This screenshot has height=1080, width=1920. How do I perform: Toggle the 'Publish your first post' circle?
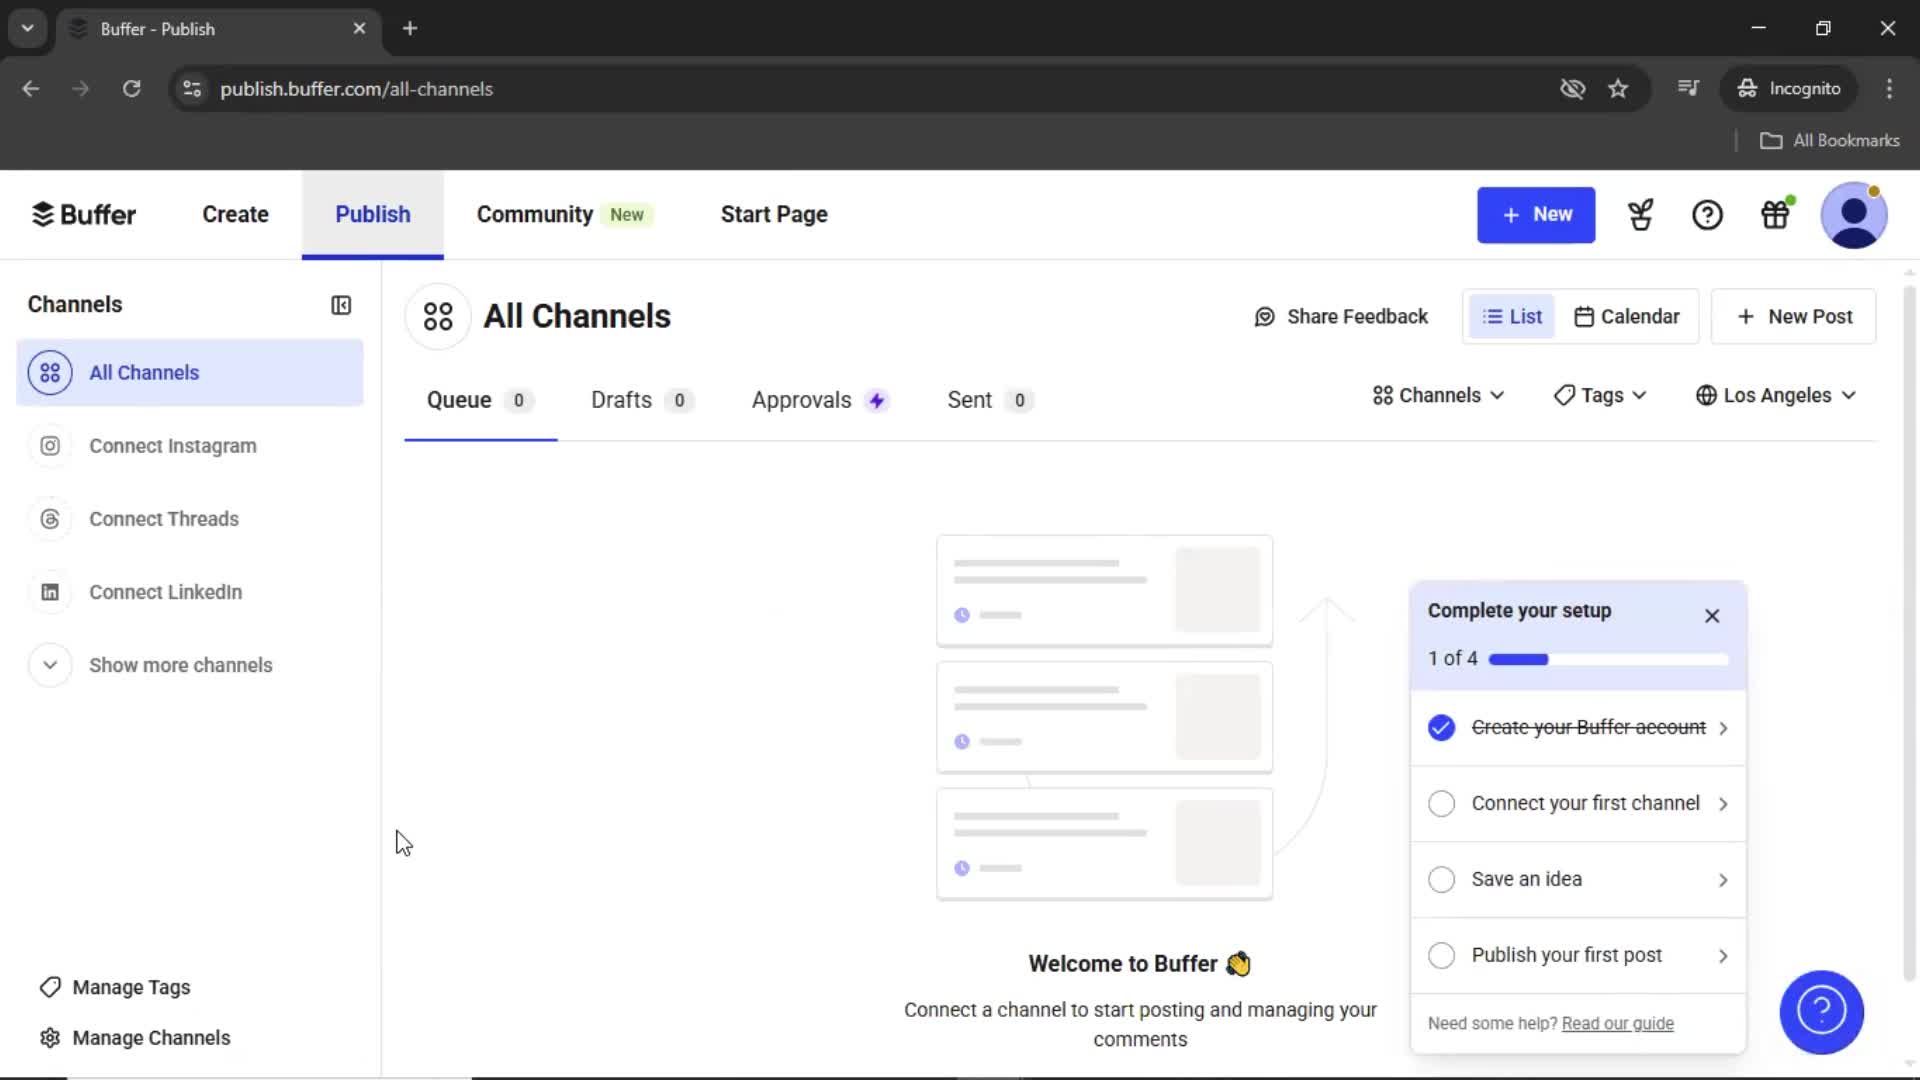coord(1441,956)
